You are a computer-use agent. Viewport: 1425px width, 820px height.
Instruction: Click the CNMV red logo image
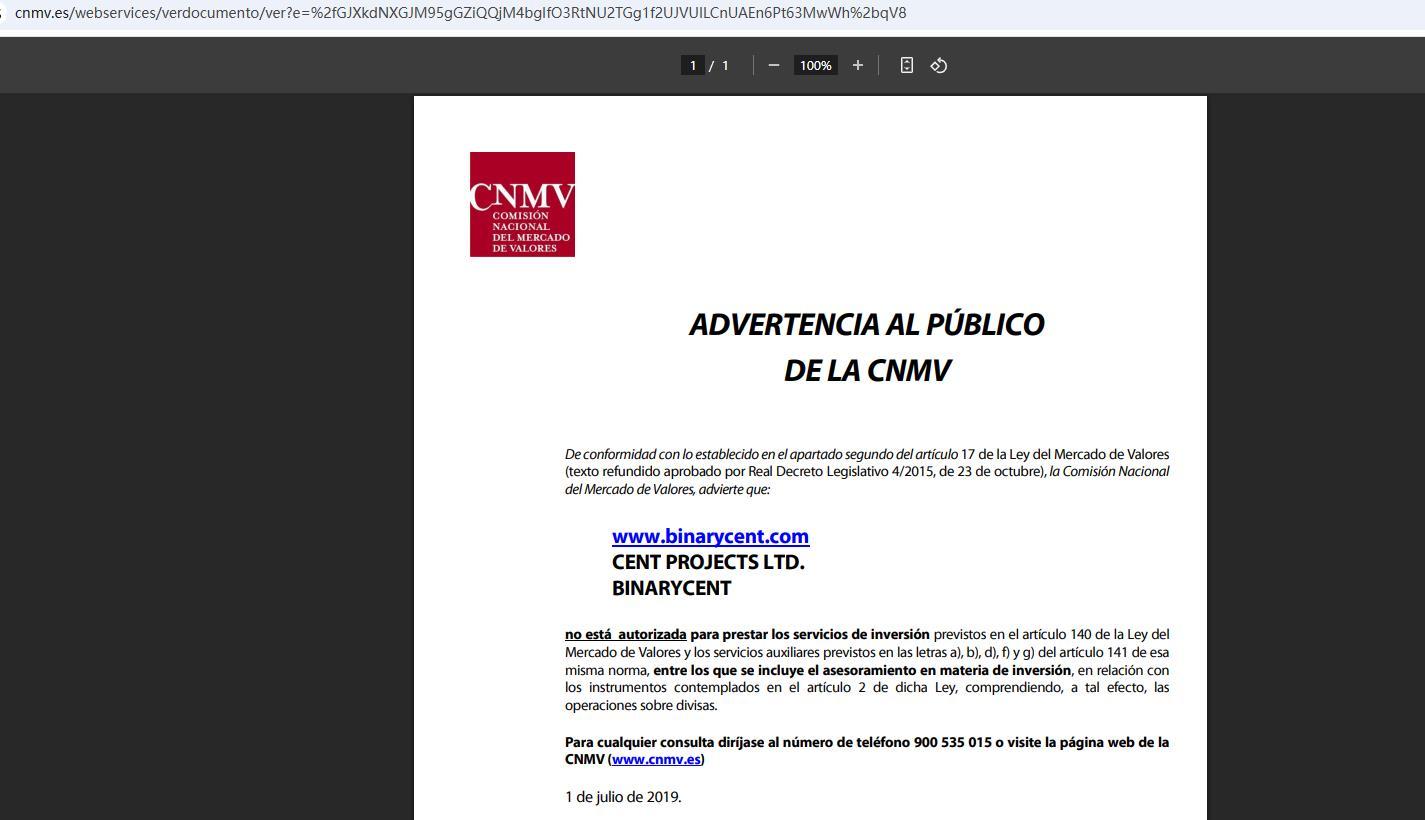click(x=522, y=204)
